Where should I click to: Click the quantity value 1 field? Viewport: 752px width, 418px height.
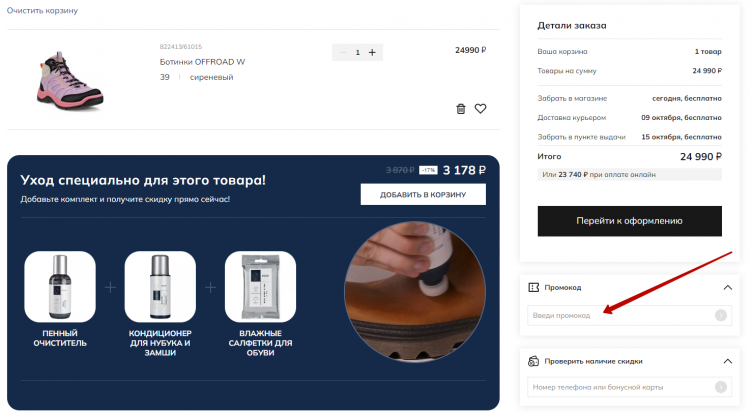pos(357,52)
